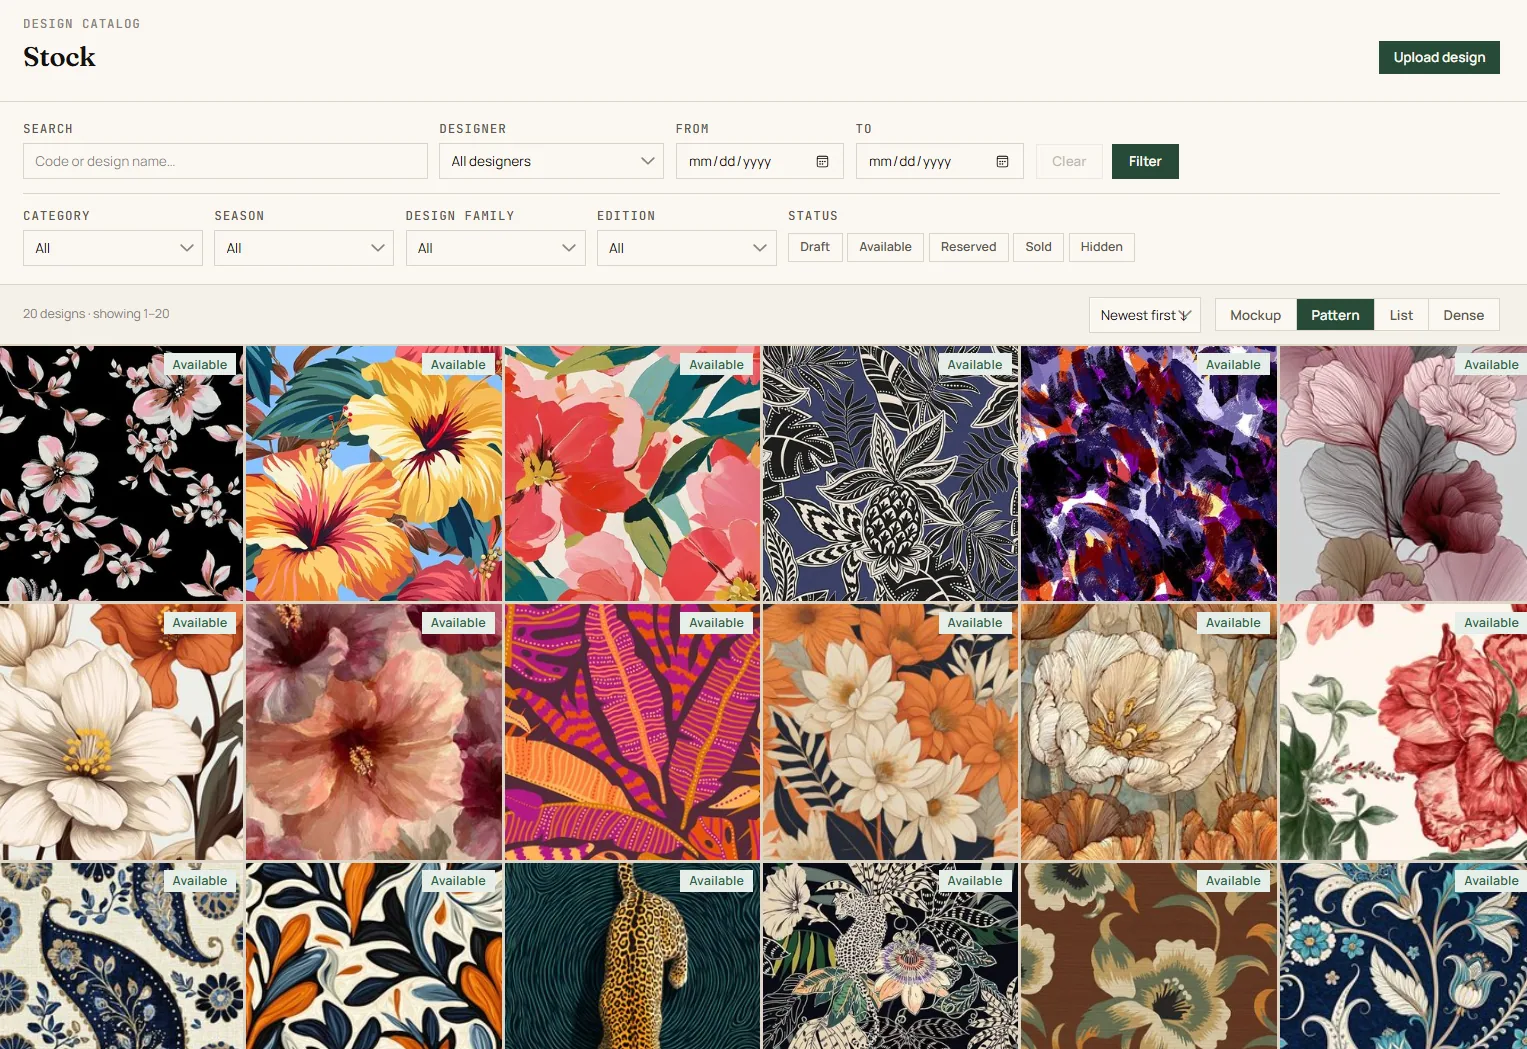Screen dimensions: 1527x1049
Task: Click the From date input field
Action: (x=759, y=161)
